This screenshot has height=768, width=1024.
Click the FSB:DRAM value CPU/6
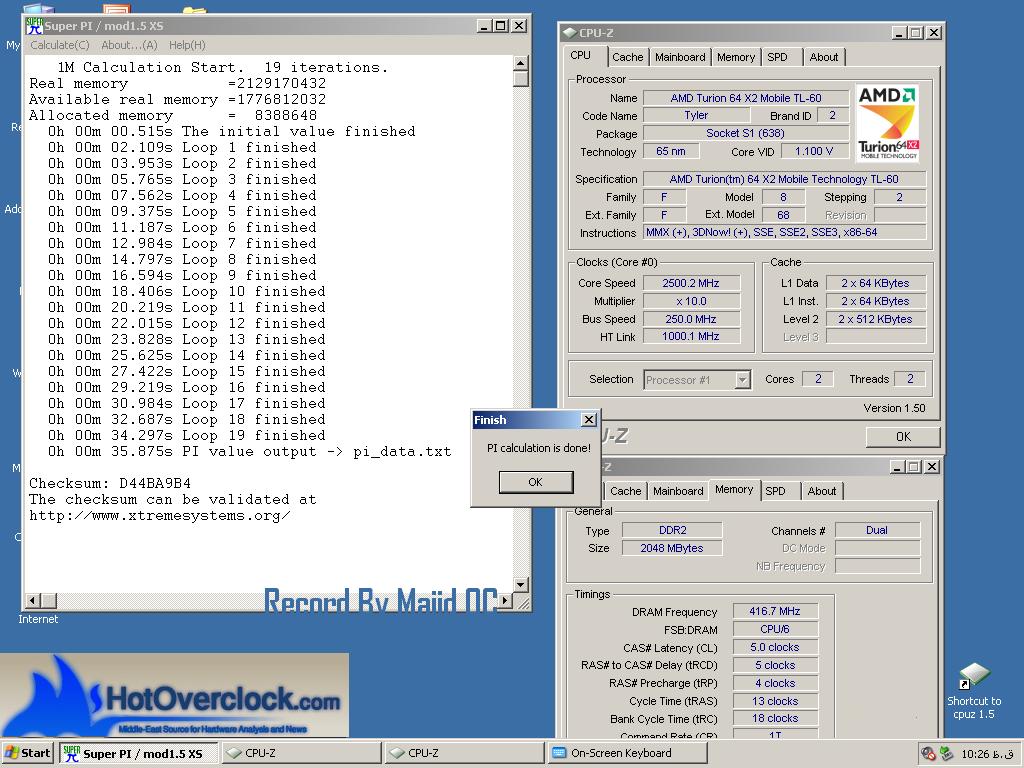click(x=775, y=629)
